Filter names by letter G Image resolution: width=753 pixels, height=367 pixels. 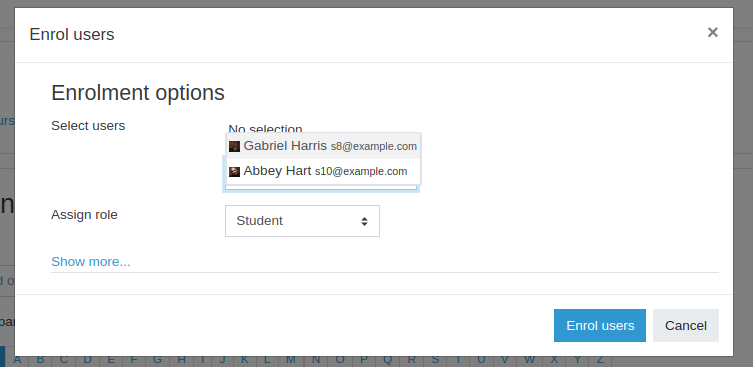tap(157, 360)
